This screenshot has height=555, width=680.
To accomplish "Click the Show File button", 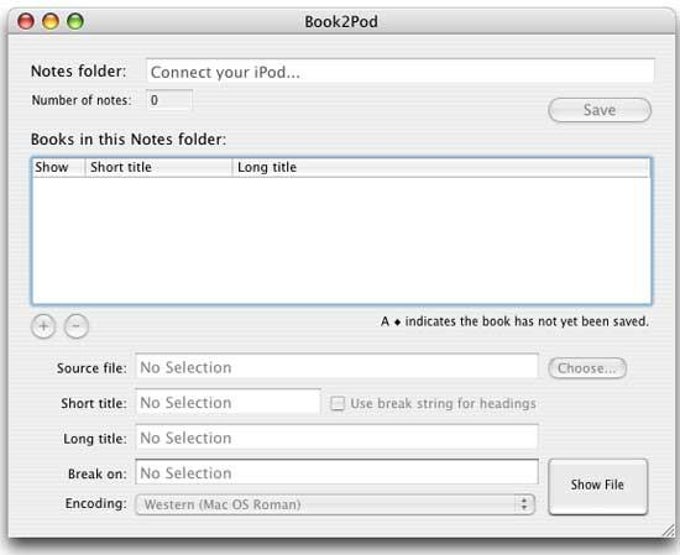I will [597, 485].
